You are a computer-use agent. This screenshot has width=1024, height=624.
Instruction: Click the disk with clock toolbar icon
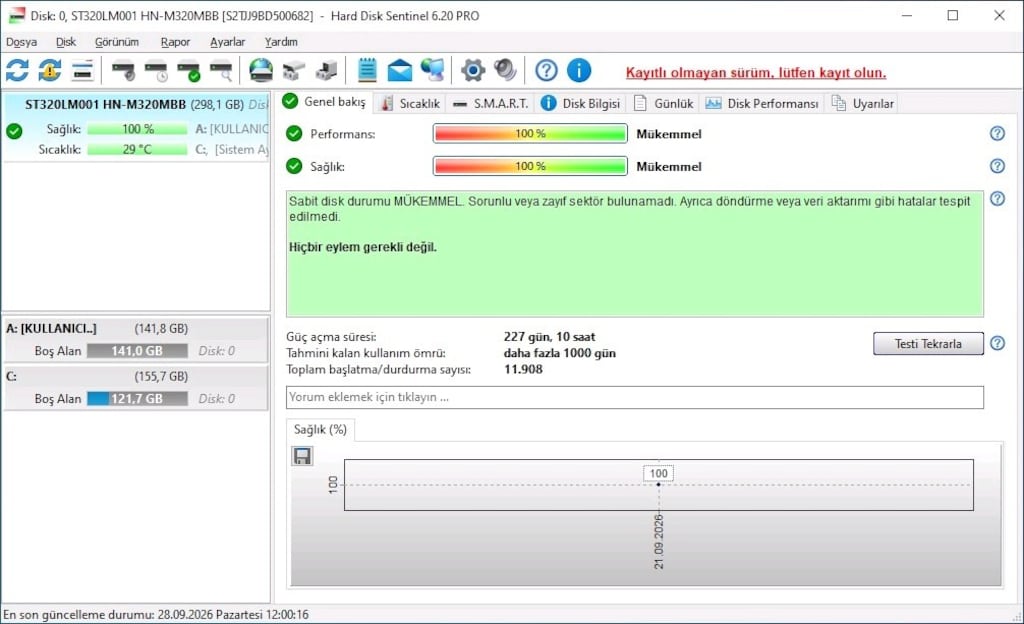click(157, 70)
